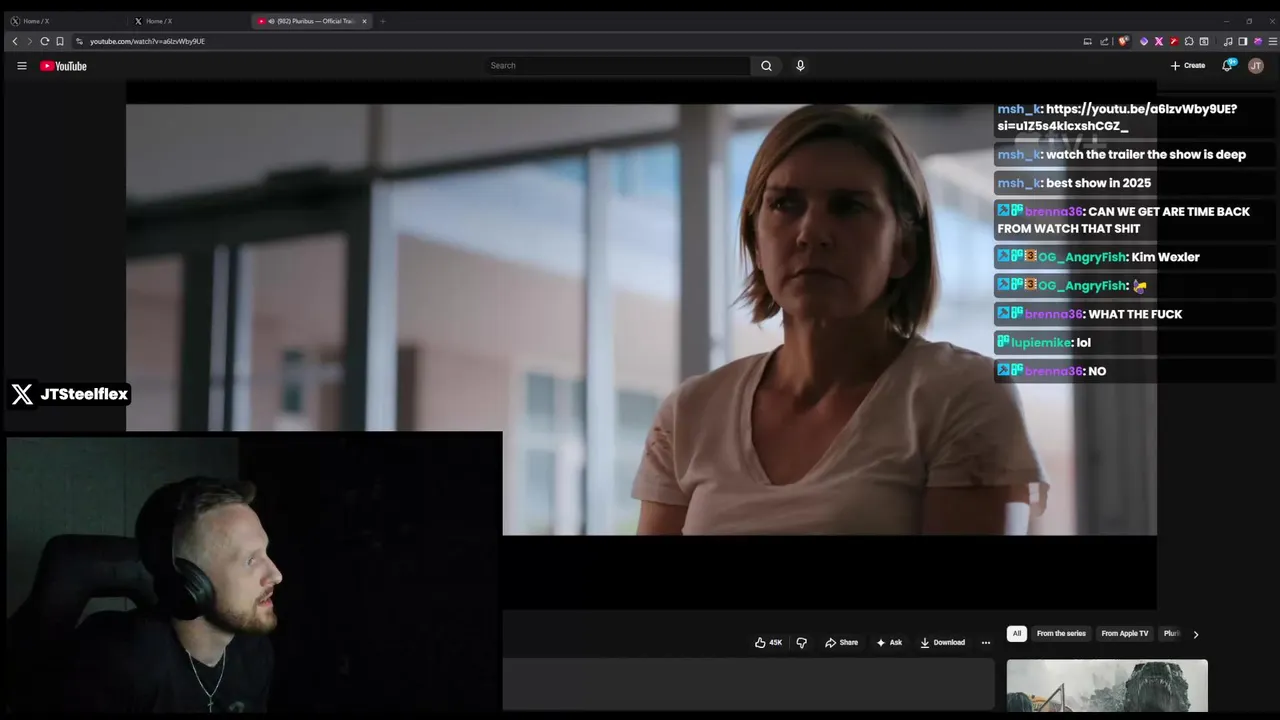Click lupiemike's 'lol' chat message
Image resolution: width=1280 pixels, height=720 pixels.
(x=1083, y=342)
